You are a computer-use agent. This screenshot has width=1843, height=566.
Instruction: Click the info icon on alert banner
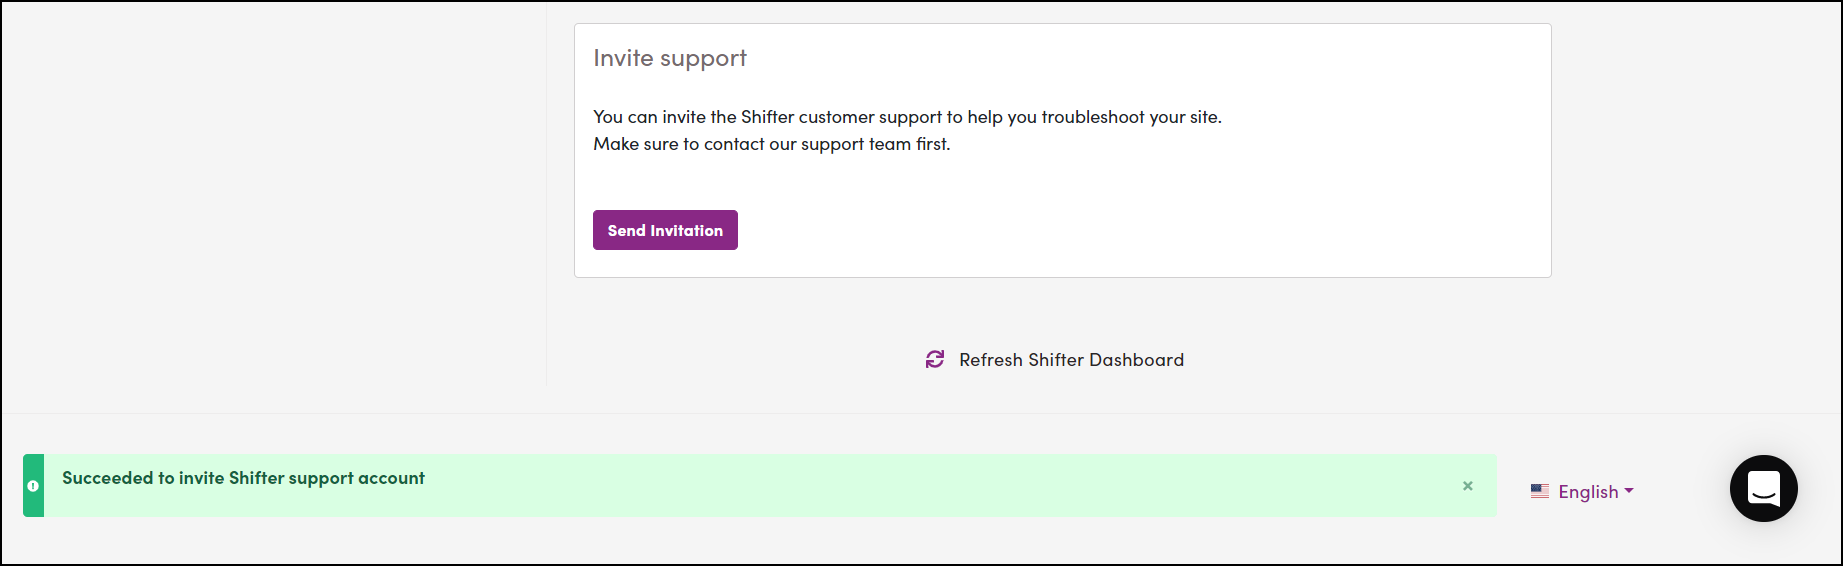point(33,486)
